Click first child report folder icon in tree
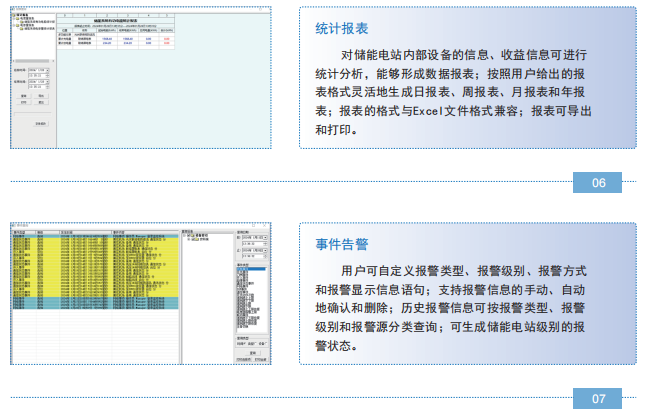 click(x=21, y=22)
